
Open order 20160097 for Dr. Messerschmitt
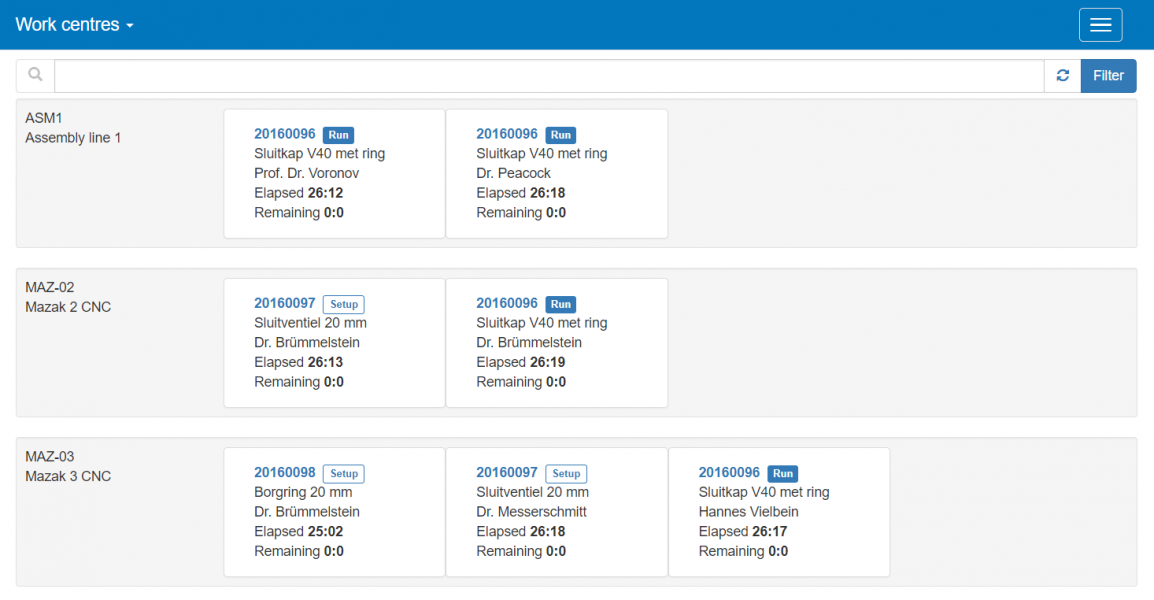507,472
